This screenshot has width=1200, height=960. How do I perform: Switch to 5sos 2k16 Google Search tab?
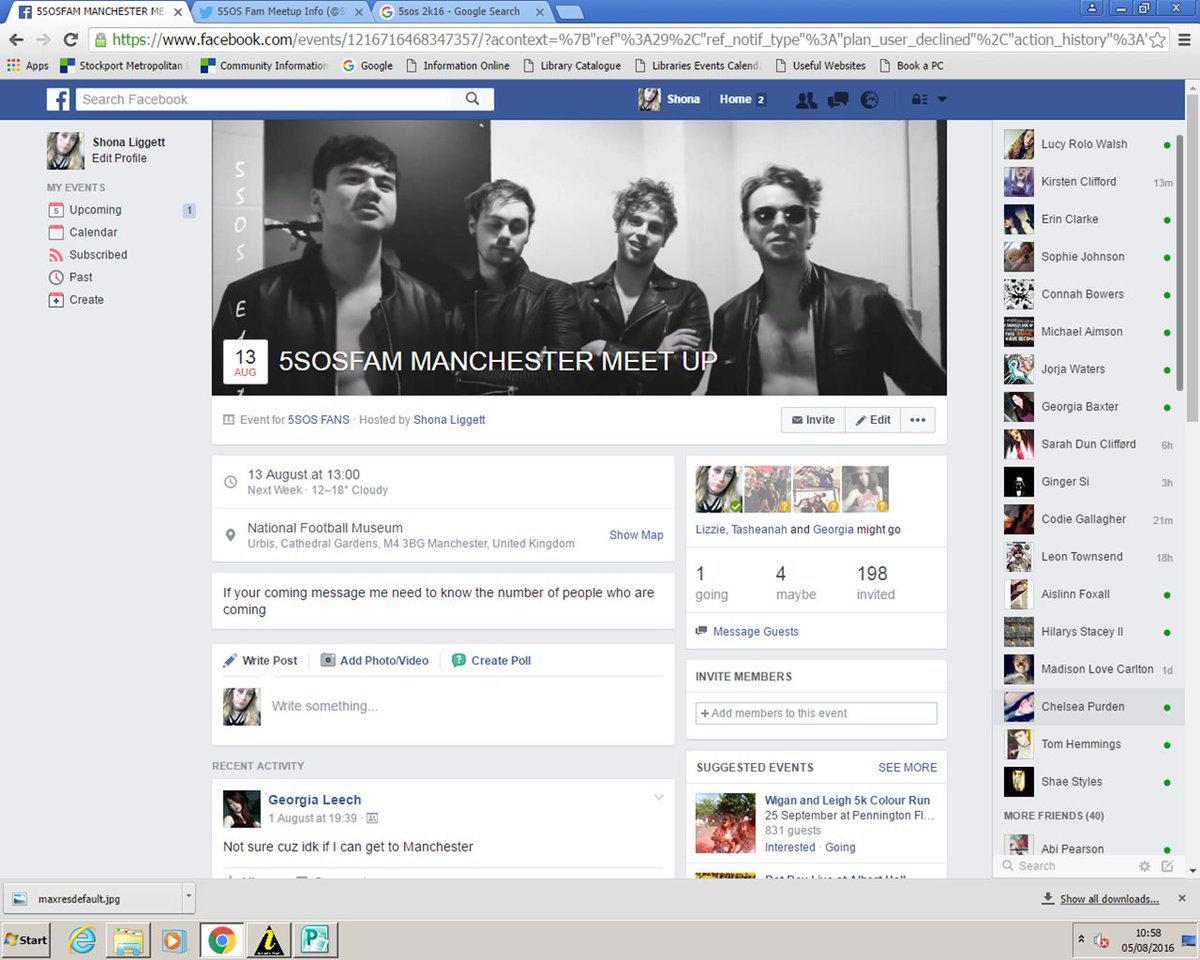458,11
